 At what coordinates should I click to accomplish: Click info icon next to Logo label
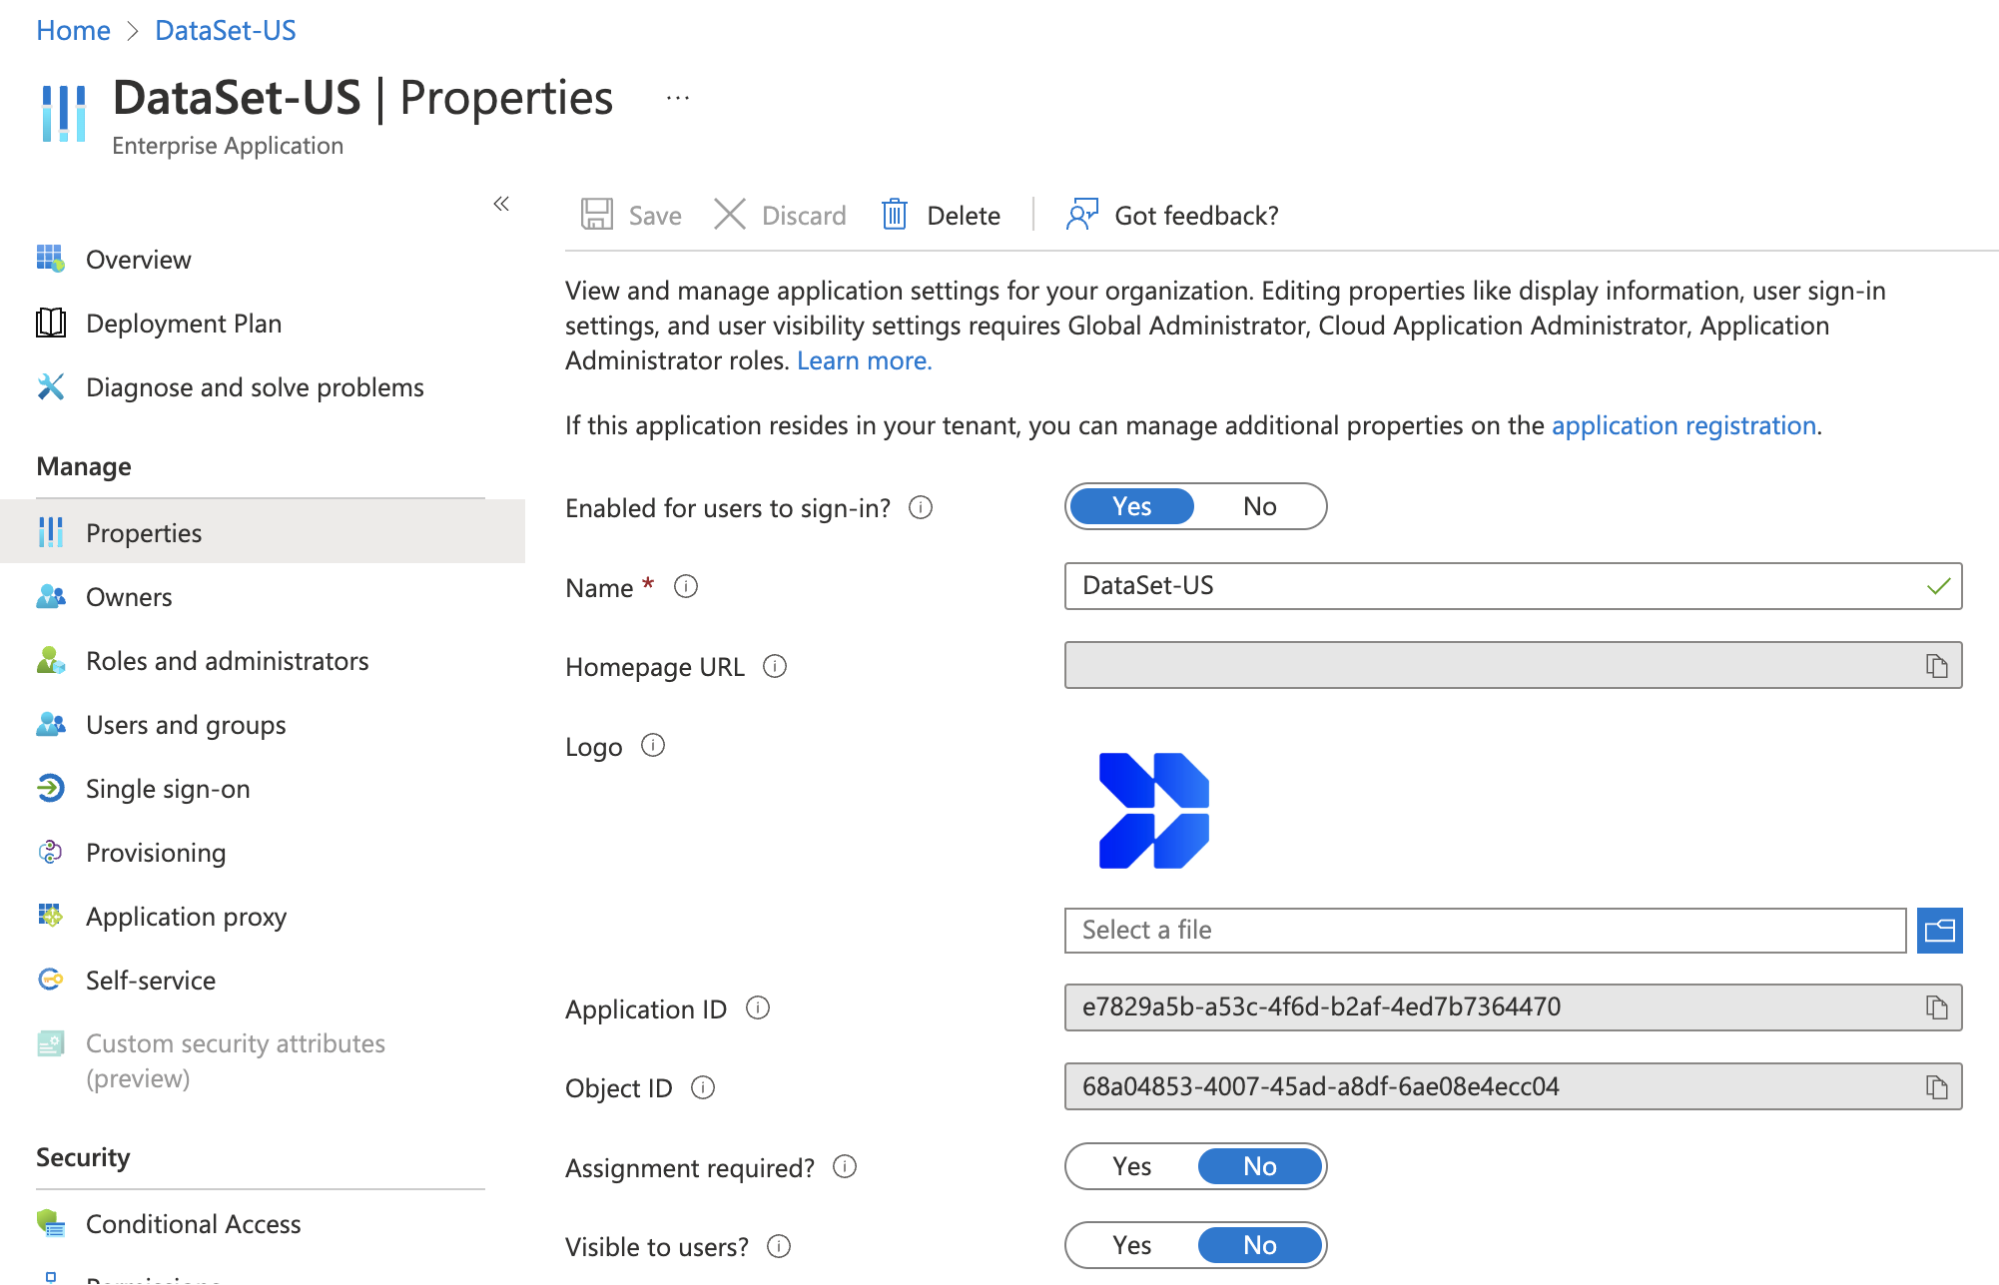click(x=653, y=746)
